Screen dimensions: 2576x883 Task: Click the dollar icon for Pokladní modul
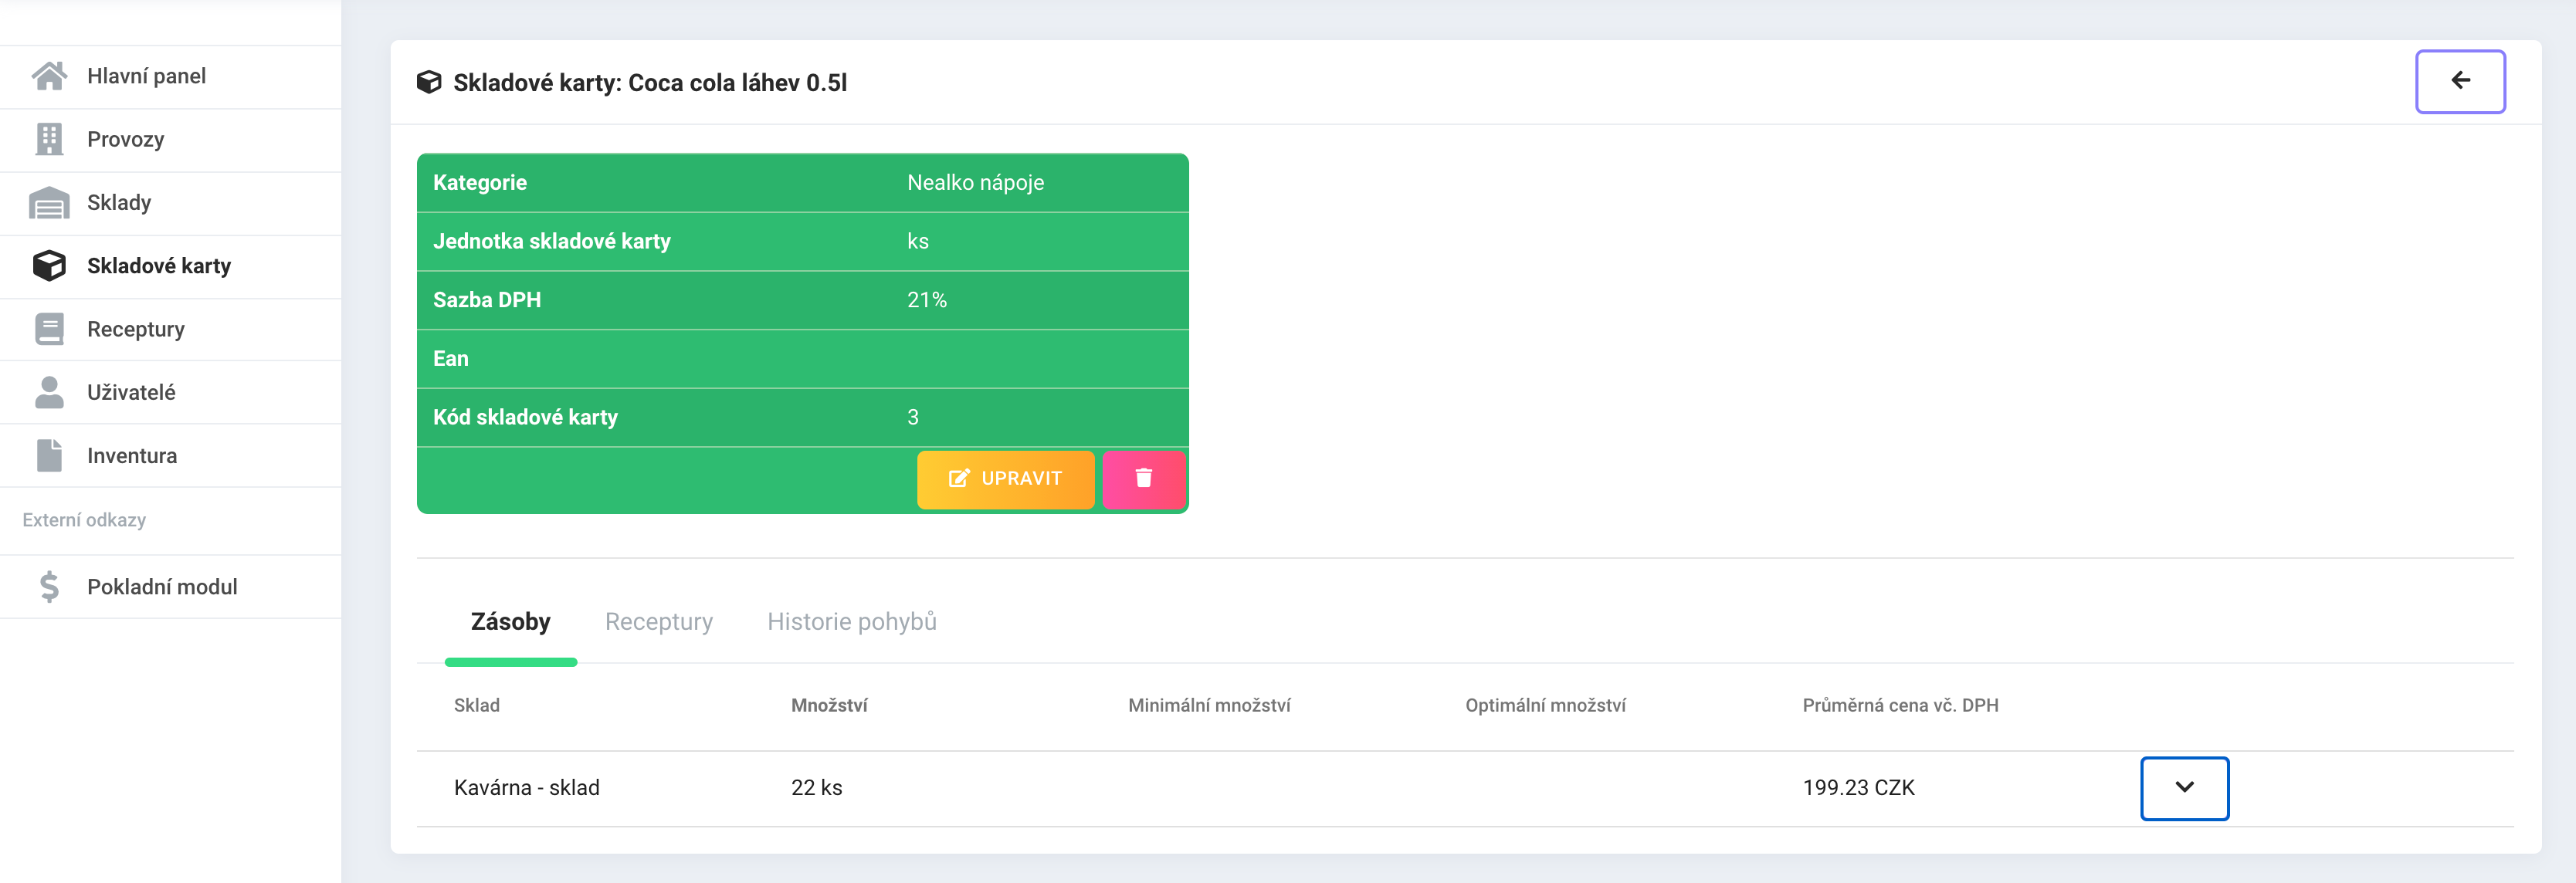(x=49, y=587)
